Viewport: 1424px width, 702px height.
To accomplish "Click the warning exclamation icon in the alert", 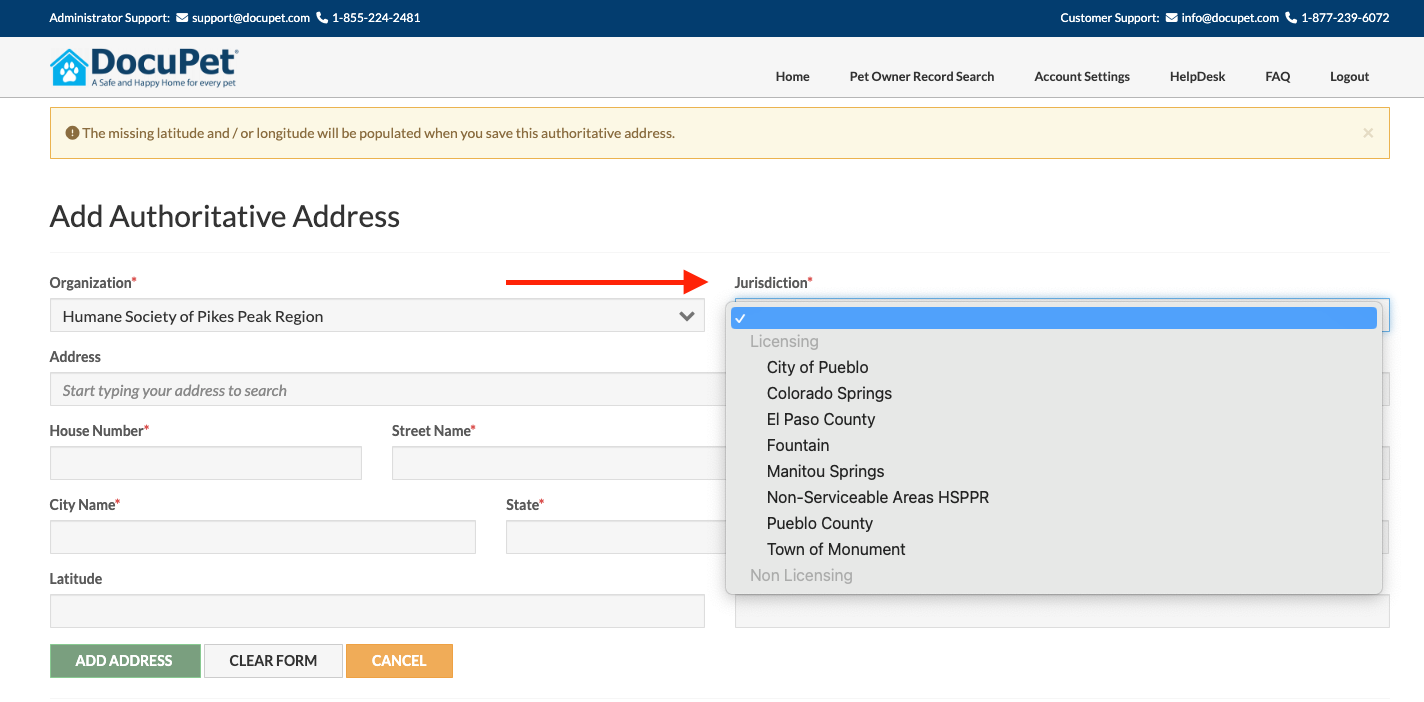I will [x=72, y=133].
